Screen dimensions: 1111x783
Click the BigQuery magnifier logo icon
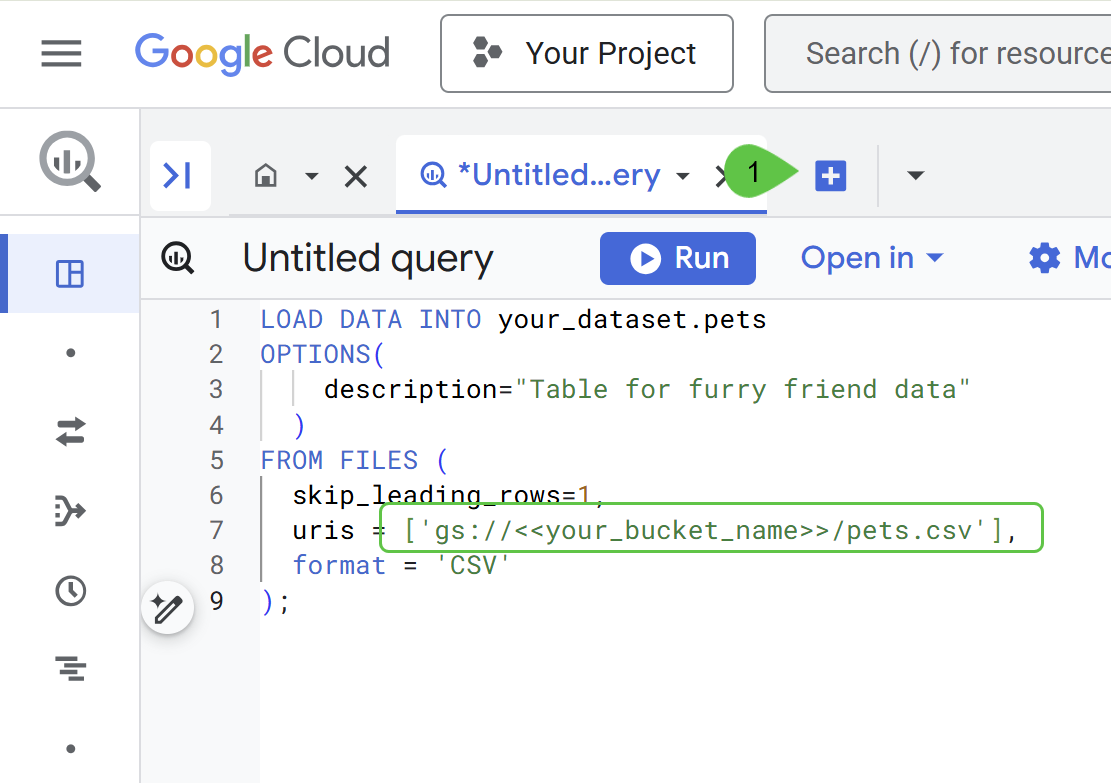click(x=69, y=161)
